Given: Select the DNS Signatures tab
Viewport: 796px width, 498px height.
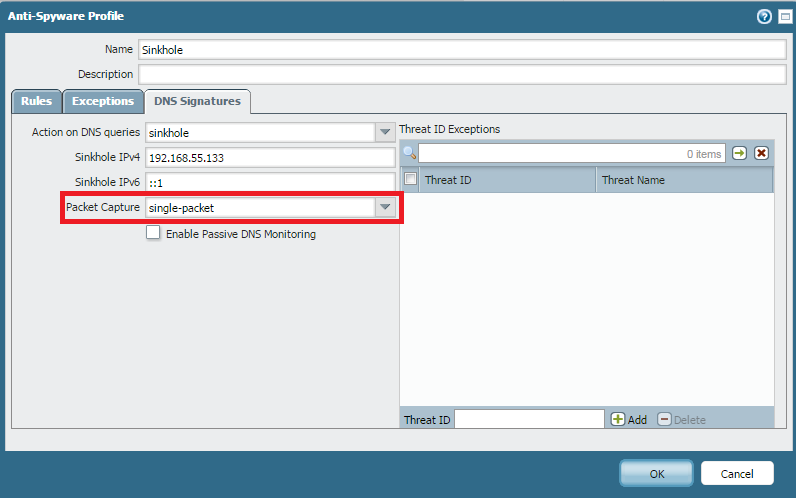Looking at the screenshot, I should click(197, 101).
